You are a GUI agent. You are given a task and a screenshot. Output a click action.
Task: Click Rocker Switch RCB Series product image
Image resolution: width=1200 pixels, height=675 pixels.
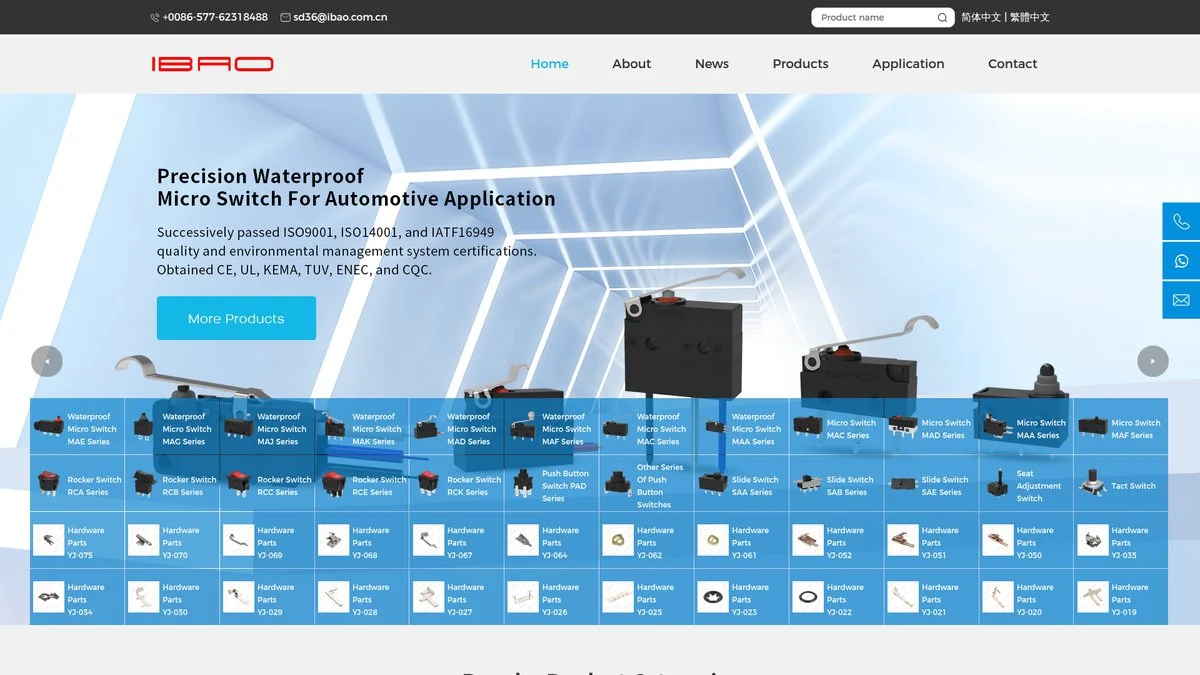coord(143,484)
